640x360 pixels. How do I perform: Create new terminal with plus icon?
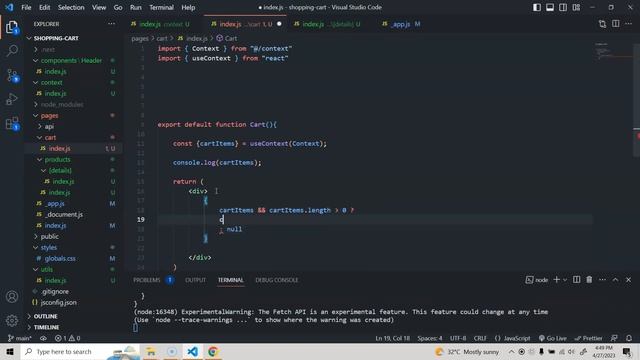(x=556, y=280)
